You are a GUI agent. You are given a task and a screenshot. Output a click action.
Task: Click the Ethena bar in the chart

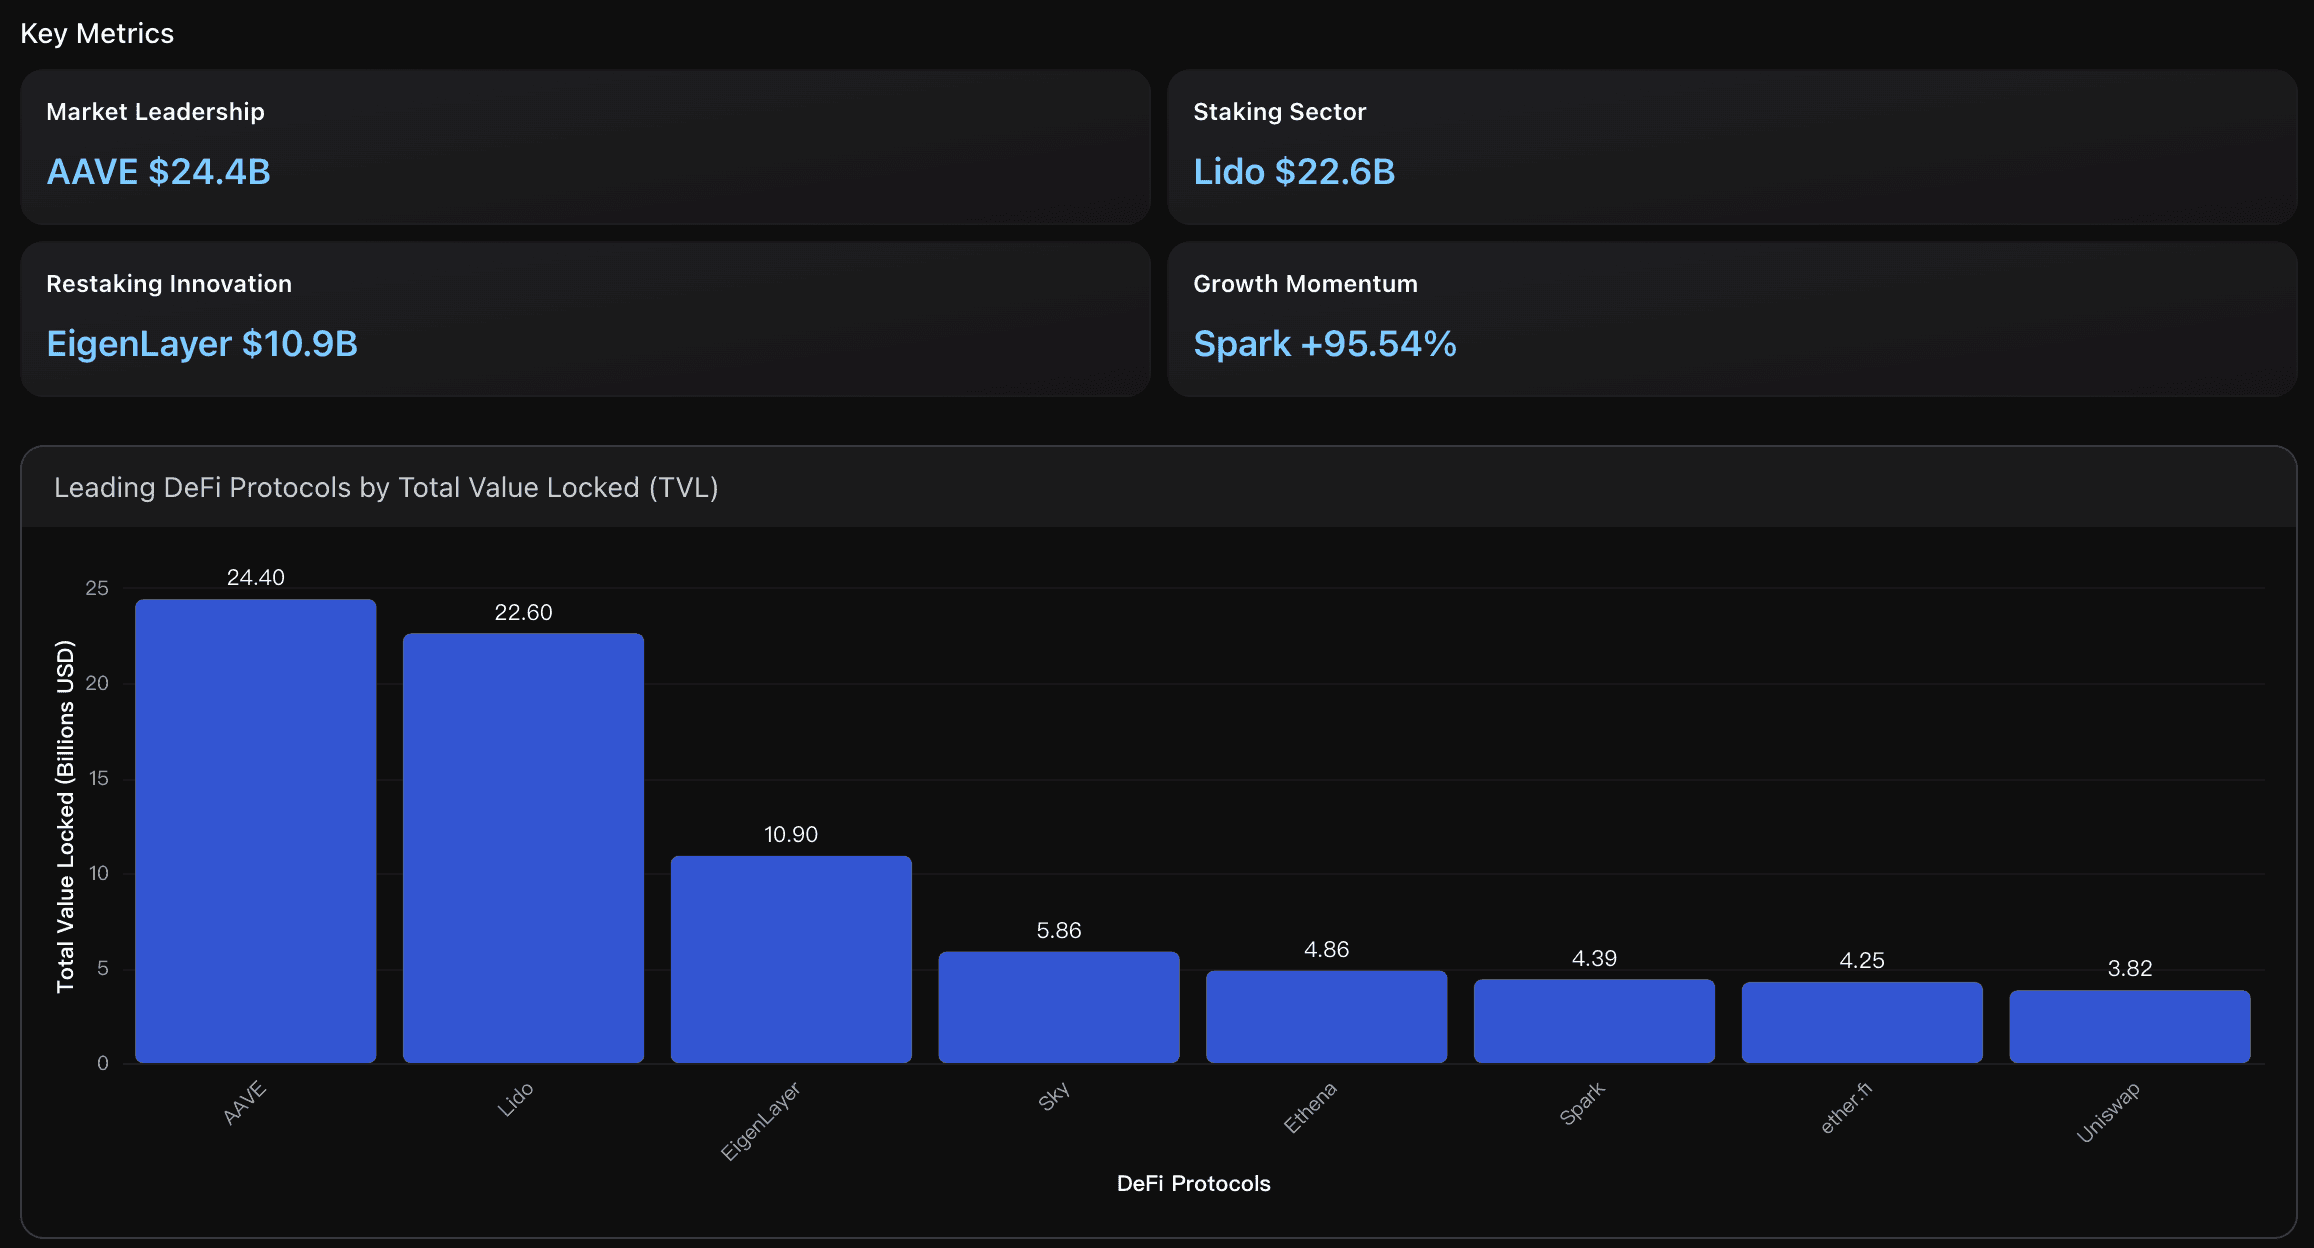pyautogui.click(x=1327, y=1016)
